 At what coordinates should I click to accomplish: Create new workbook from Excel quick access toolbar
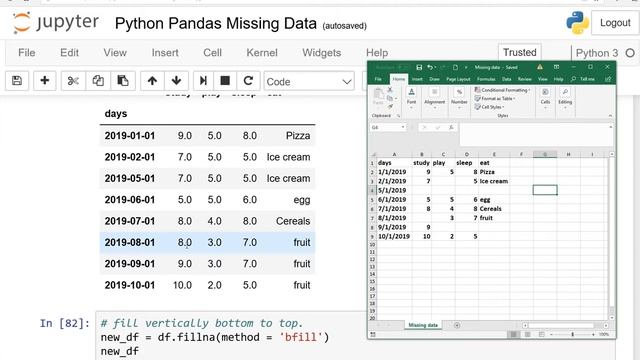tap(455, 67)
